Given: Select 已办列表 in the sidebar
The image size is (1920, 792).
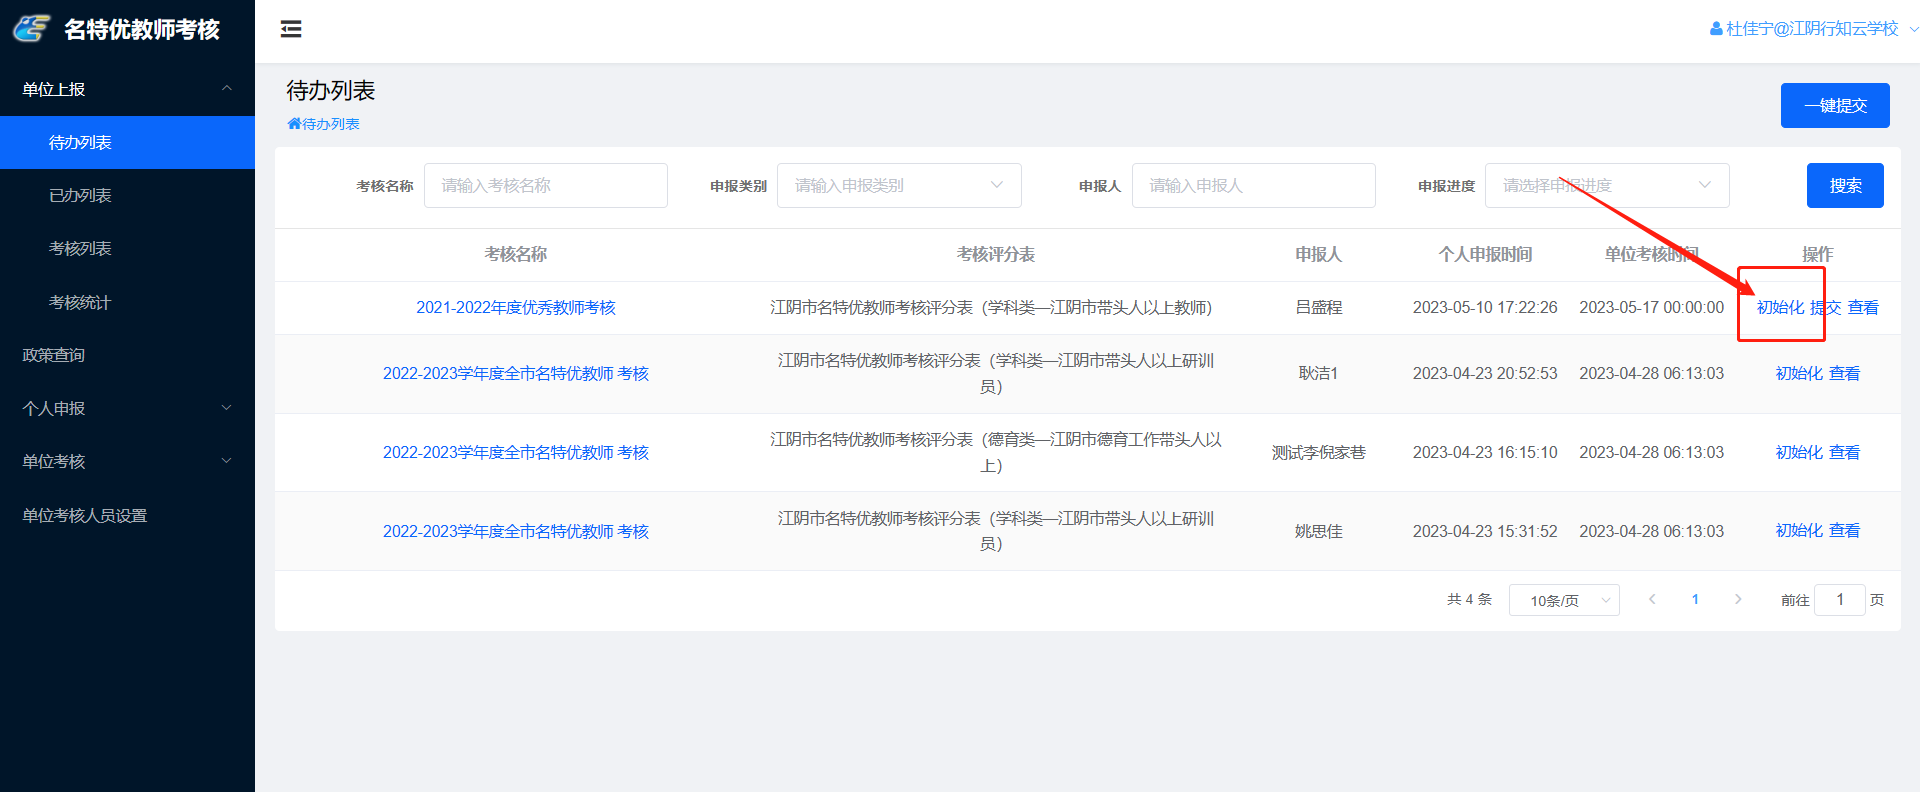Looking at the screenshot, I should (80, 195).
